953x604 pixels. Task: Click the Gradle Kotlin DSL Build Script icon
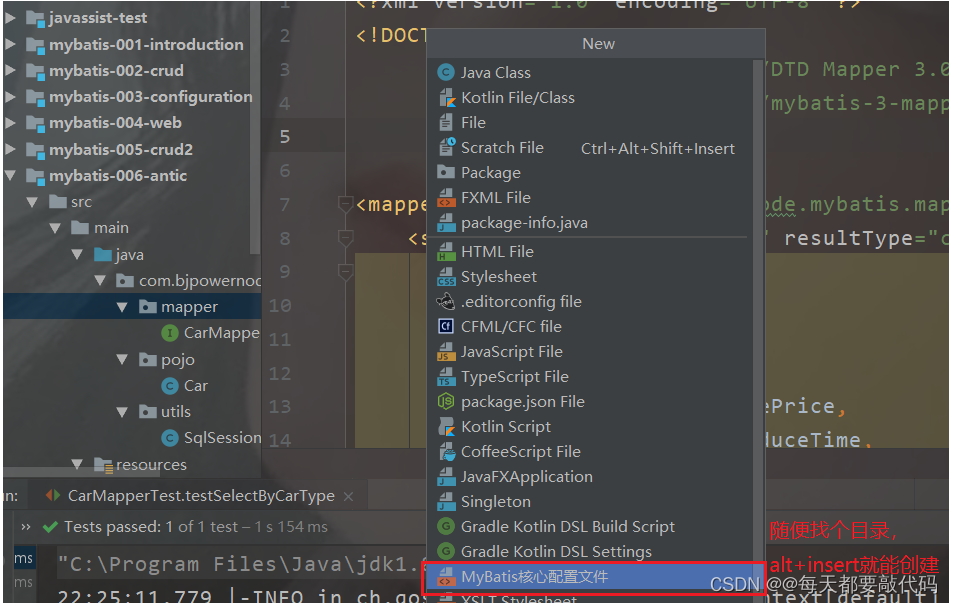click(x=446, y=526)
